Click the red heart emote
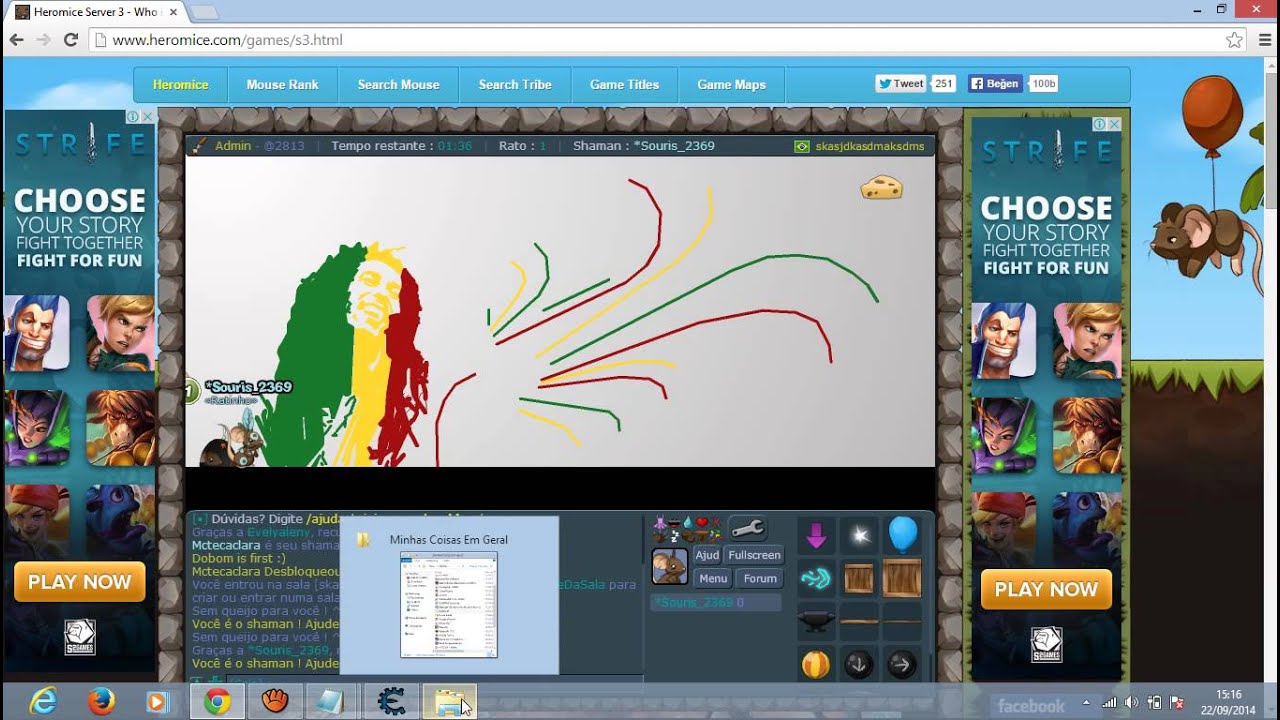Image resolution: width=1280 pixels, height=720 pixels. pos(702,521)
